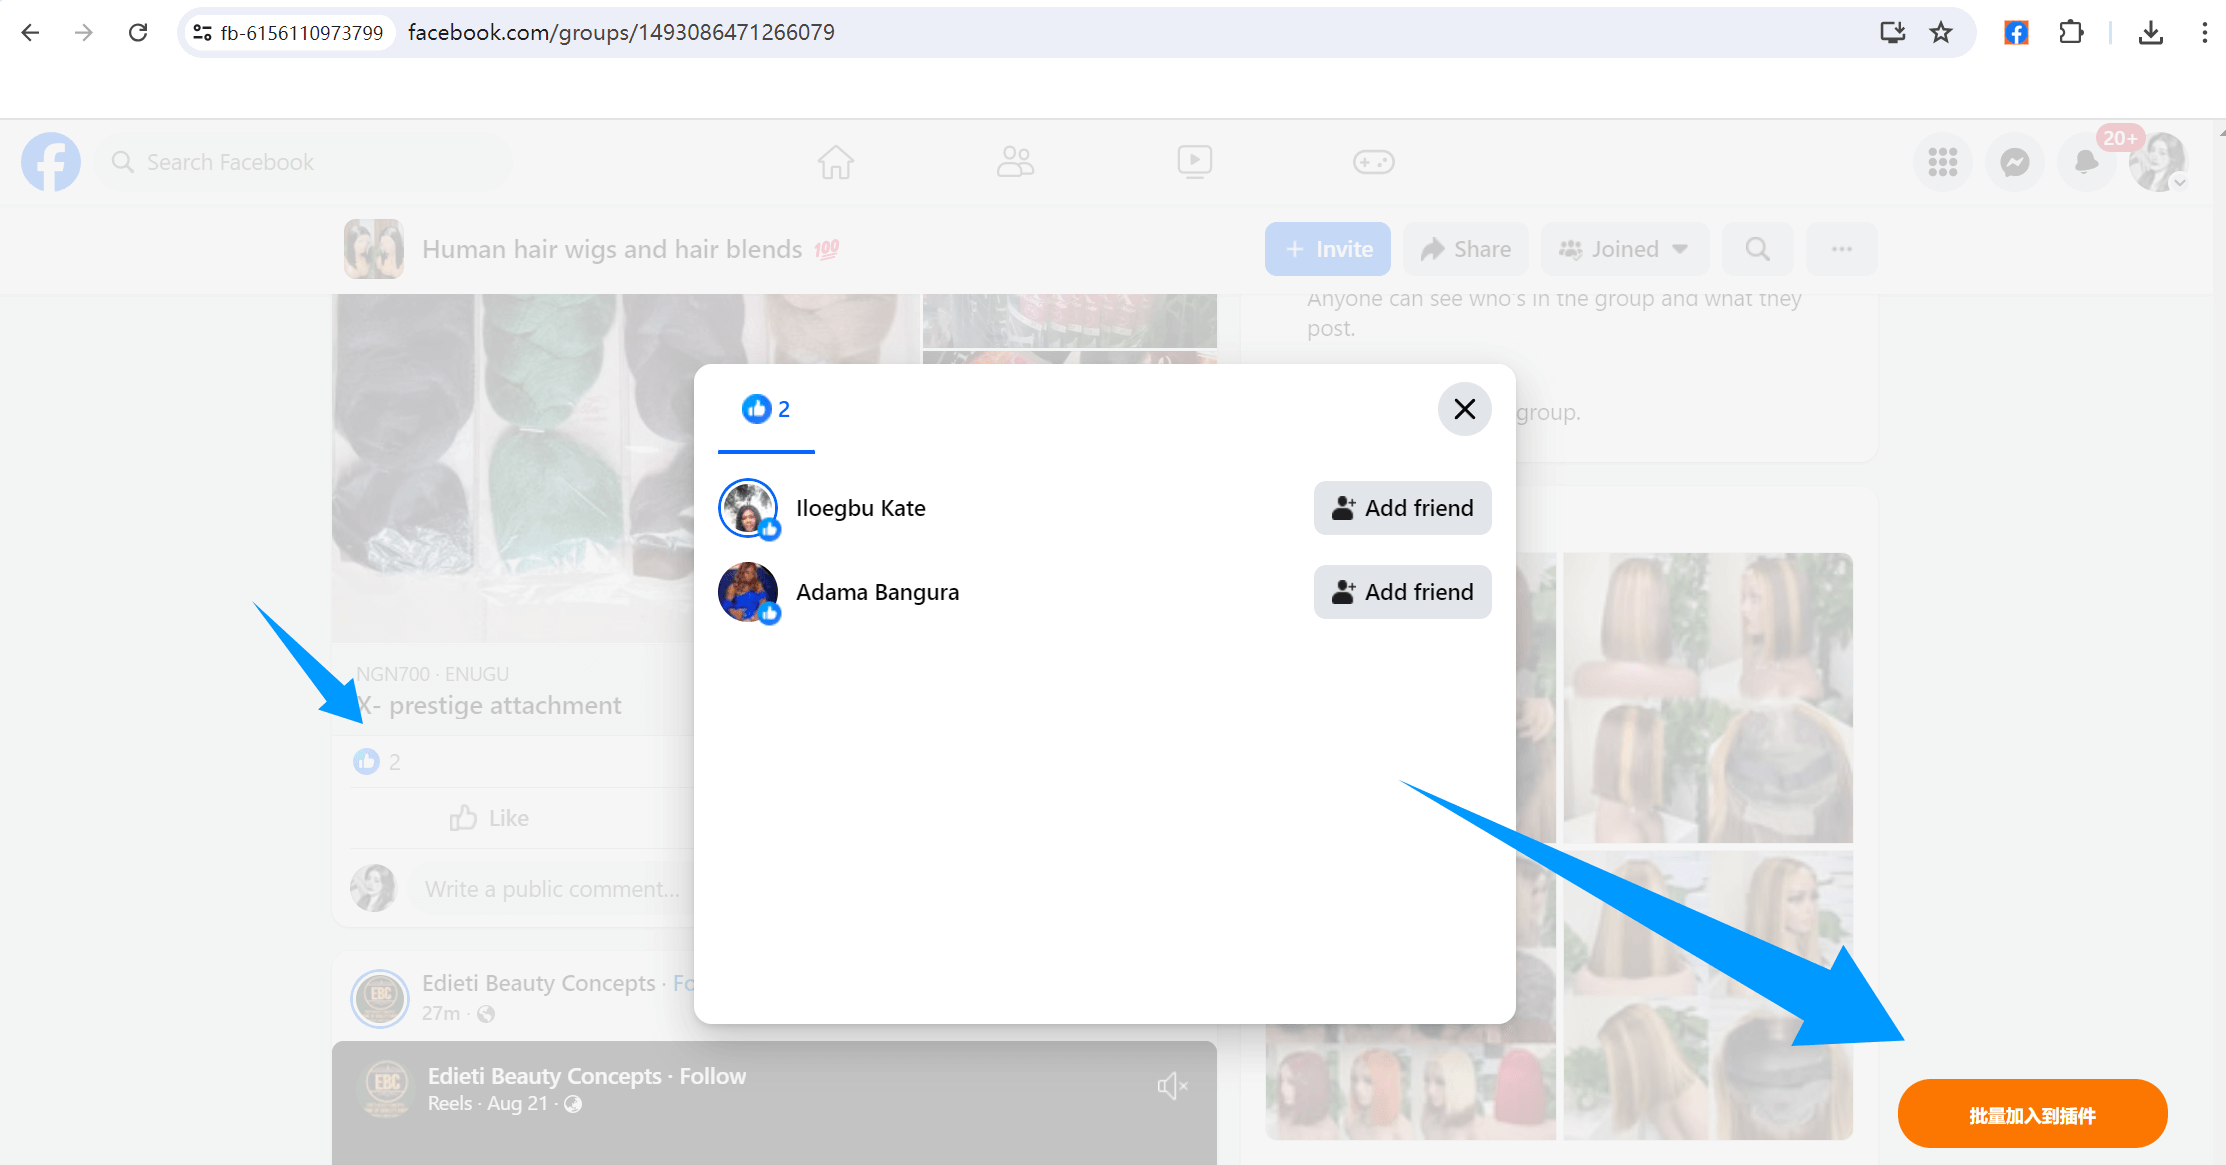Add Iloegbu Kate as a friend
The image size is (2226, 1165).
[x=1402, y=508]
